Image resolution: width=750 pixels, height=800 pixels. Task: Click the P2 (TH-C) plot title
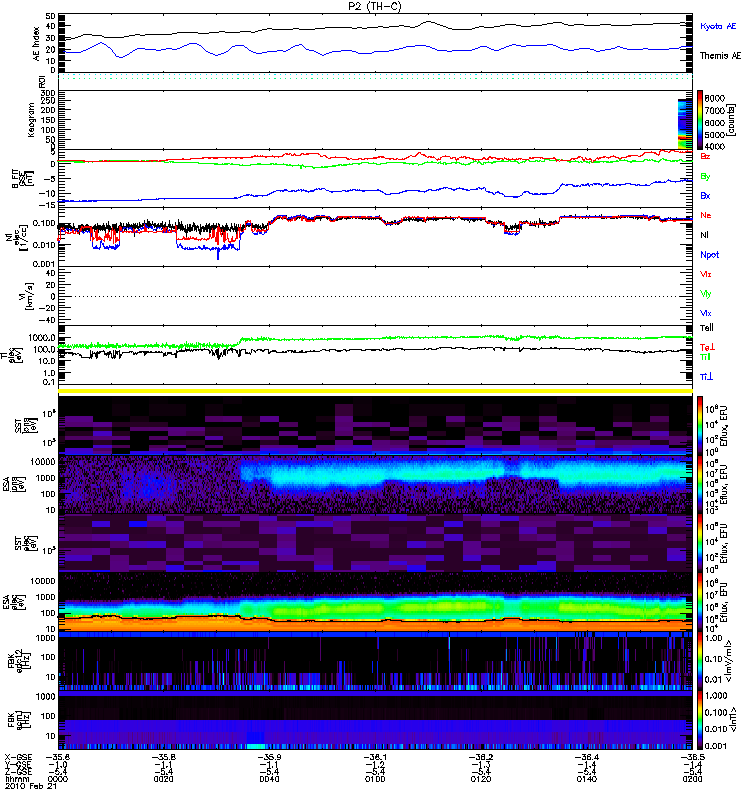(374, 6)
